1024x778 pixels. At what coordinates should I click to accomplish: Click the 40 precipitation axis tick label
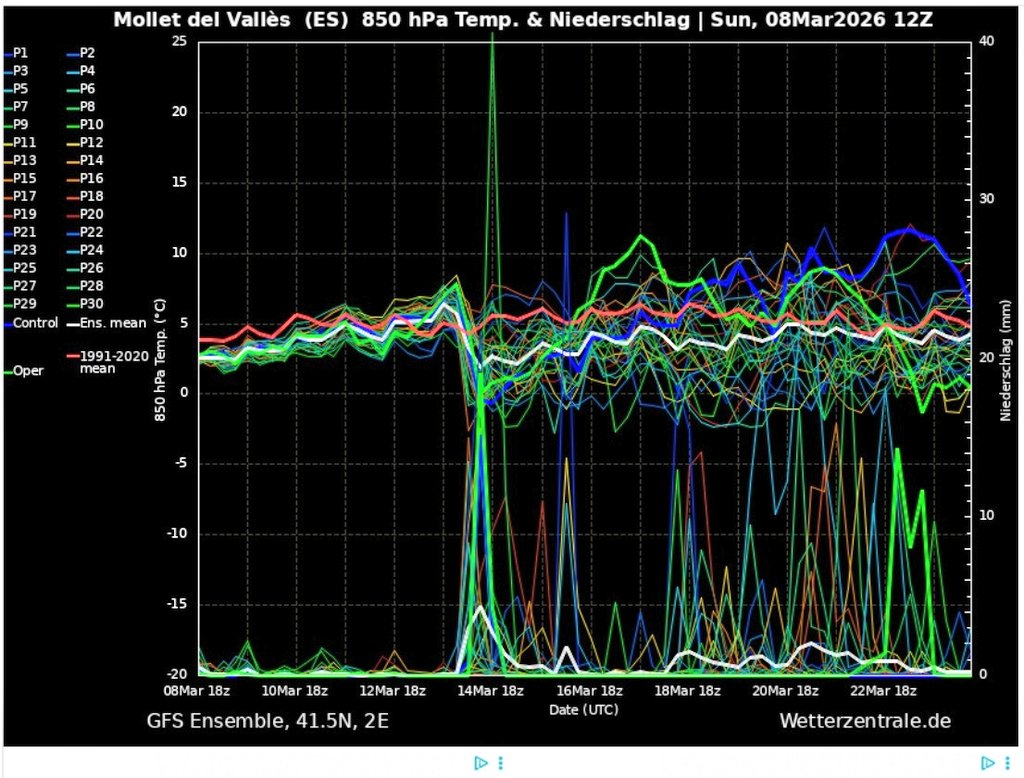point(987,41)
